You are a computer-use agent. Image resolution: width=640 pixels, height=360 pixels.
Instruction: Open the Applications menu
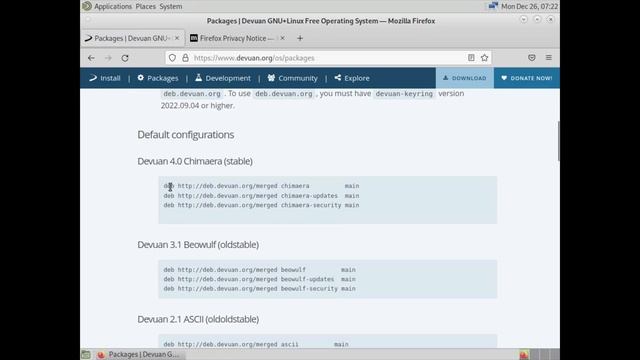point(113,7)
